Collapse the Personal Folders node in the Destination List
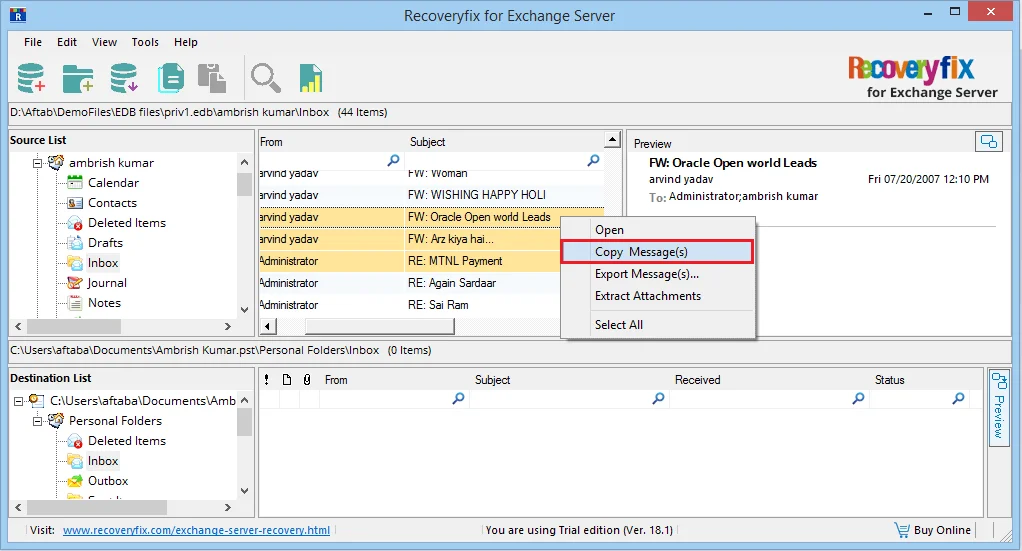This screenshot has height=551, width=1022. pyautogui.click(x=38, y=421)
